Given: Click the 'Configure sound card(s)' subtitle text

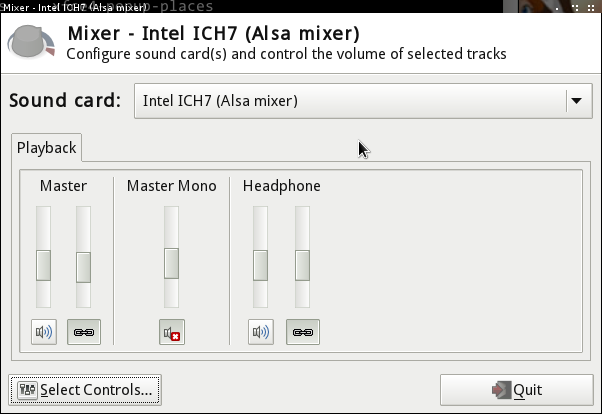Looking at the screenshot, I should pyautogui.click(x=286, y=54).
